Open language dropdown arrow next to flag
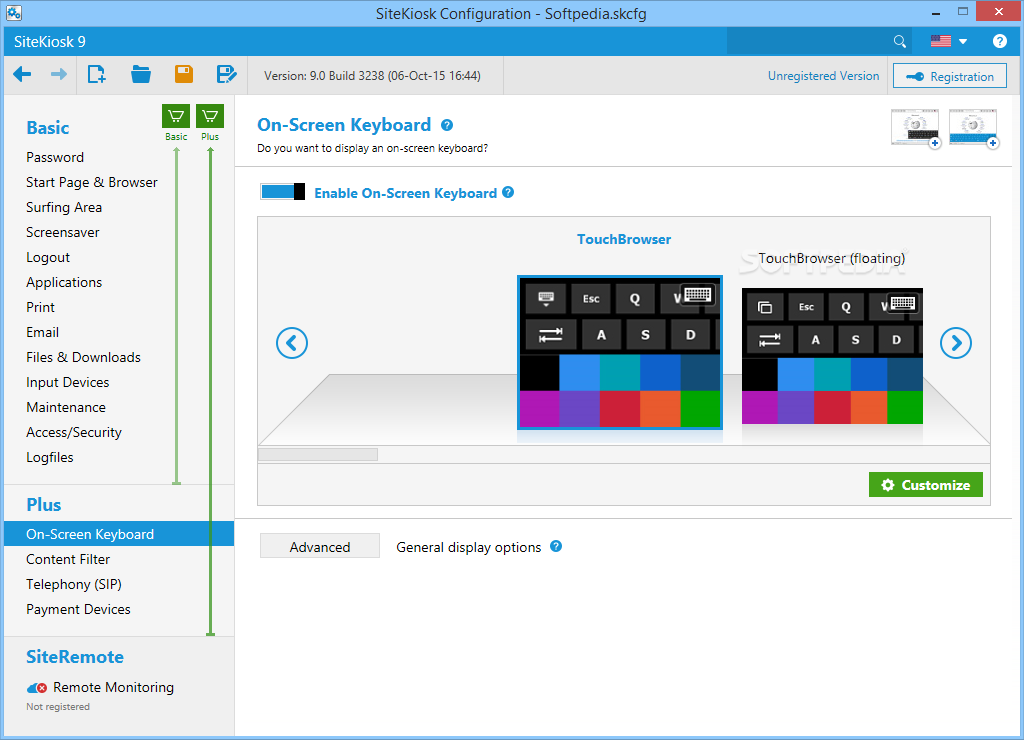1024x740 pixels. [x=963, y=41]
